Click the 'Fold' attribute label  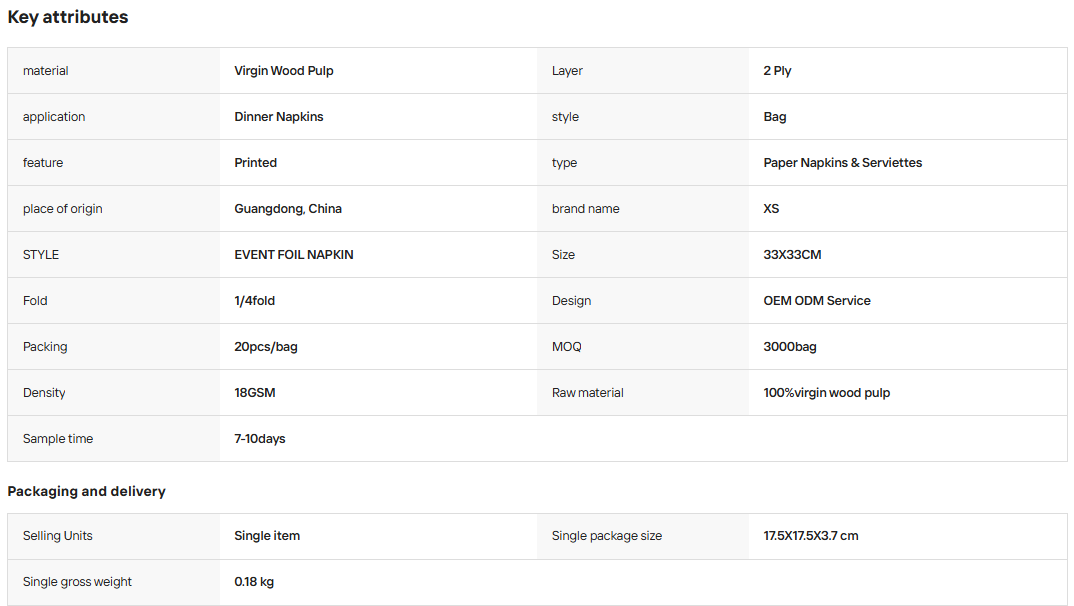[35, 300]
